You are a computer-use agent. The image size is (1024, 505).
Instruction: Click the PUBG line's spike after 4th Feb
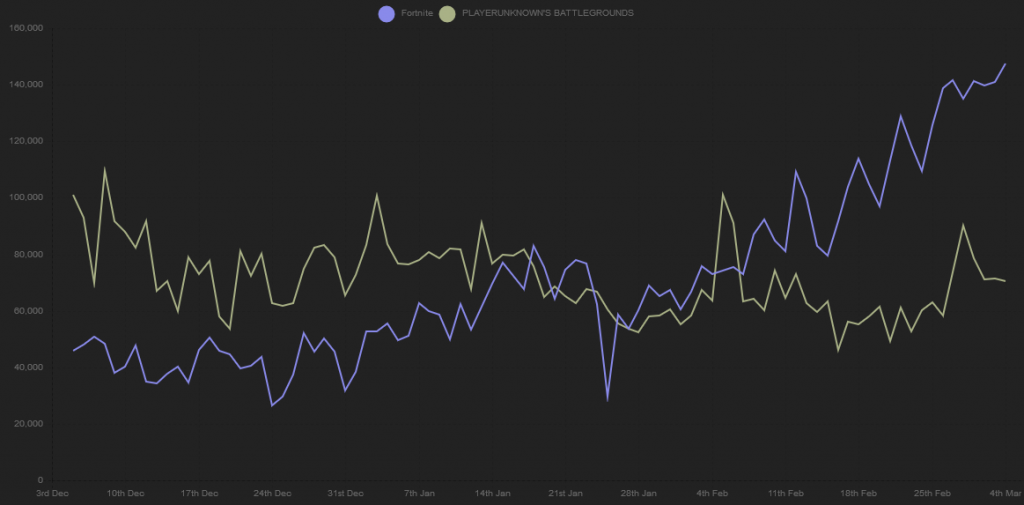click(722, 194)
